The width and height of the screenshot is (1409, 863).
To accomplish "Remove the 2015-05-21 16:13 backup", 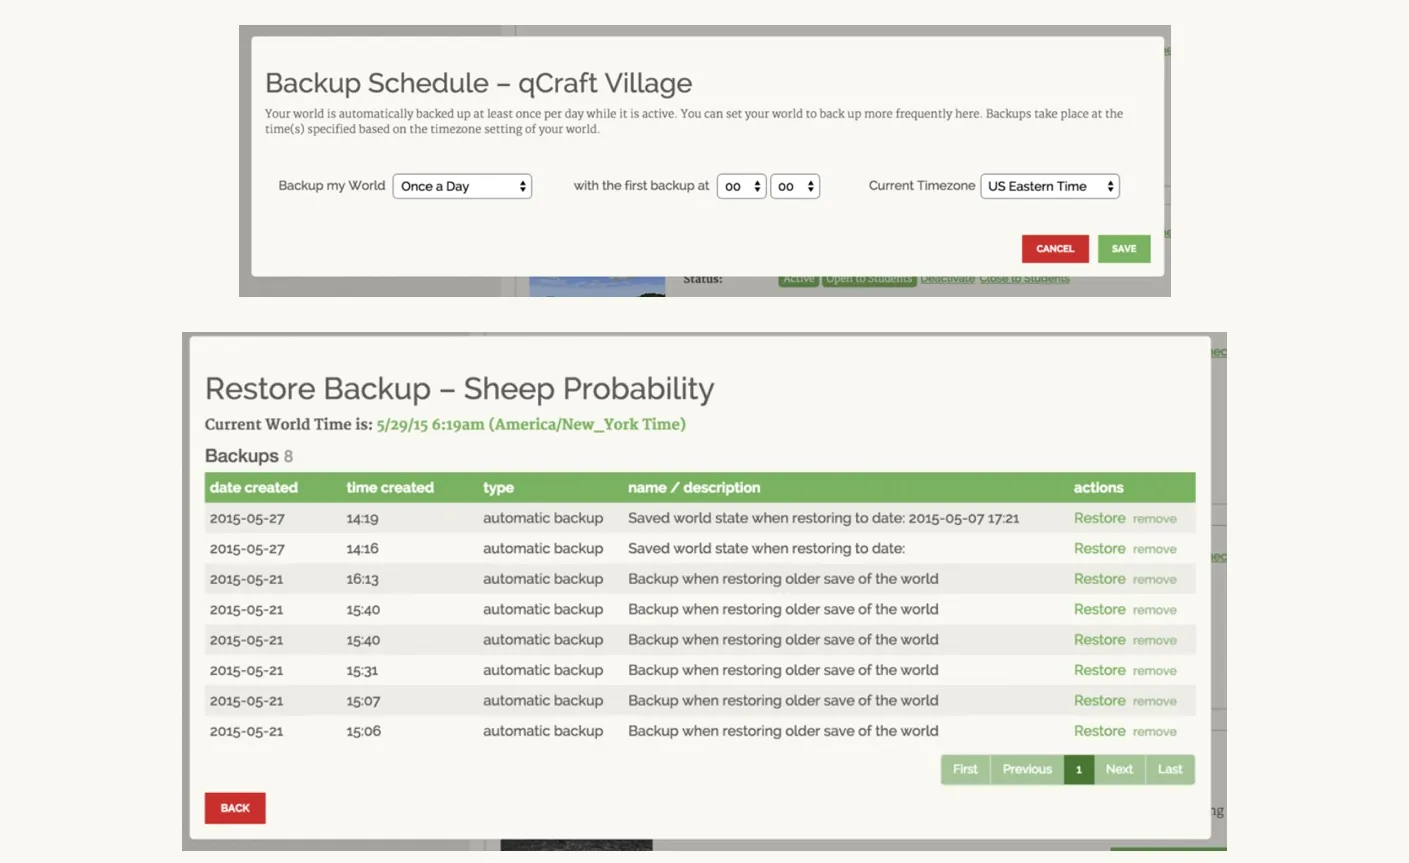I will click(x=1155, y=580).
